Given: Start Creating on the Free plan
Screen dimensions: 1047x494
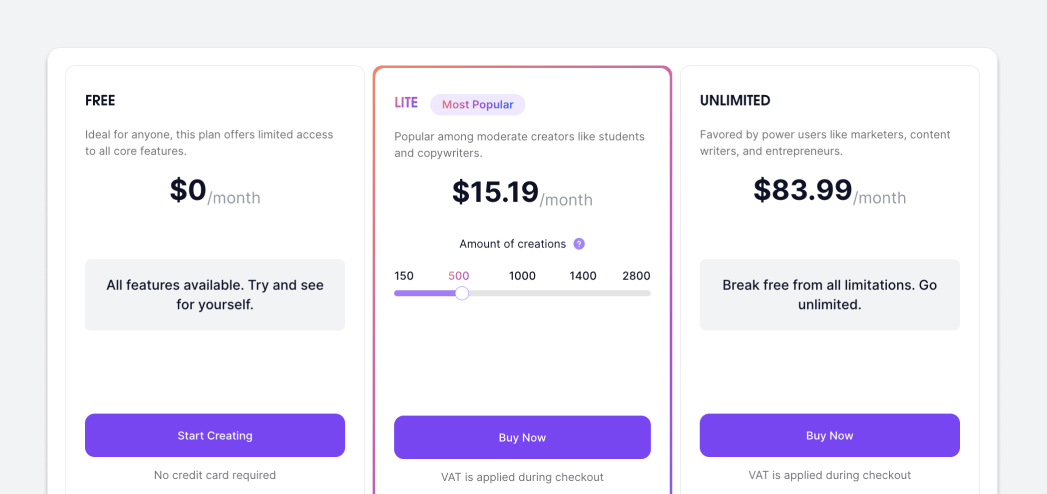Looking at the screenshot, I should (x=215, y=435).
